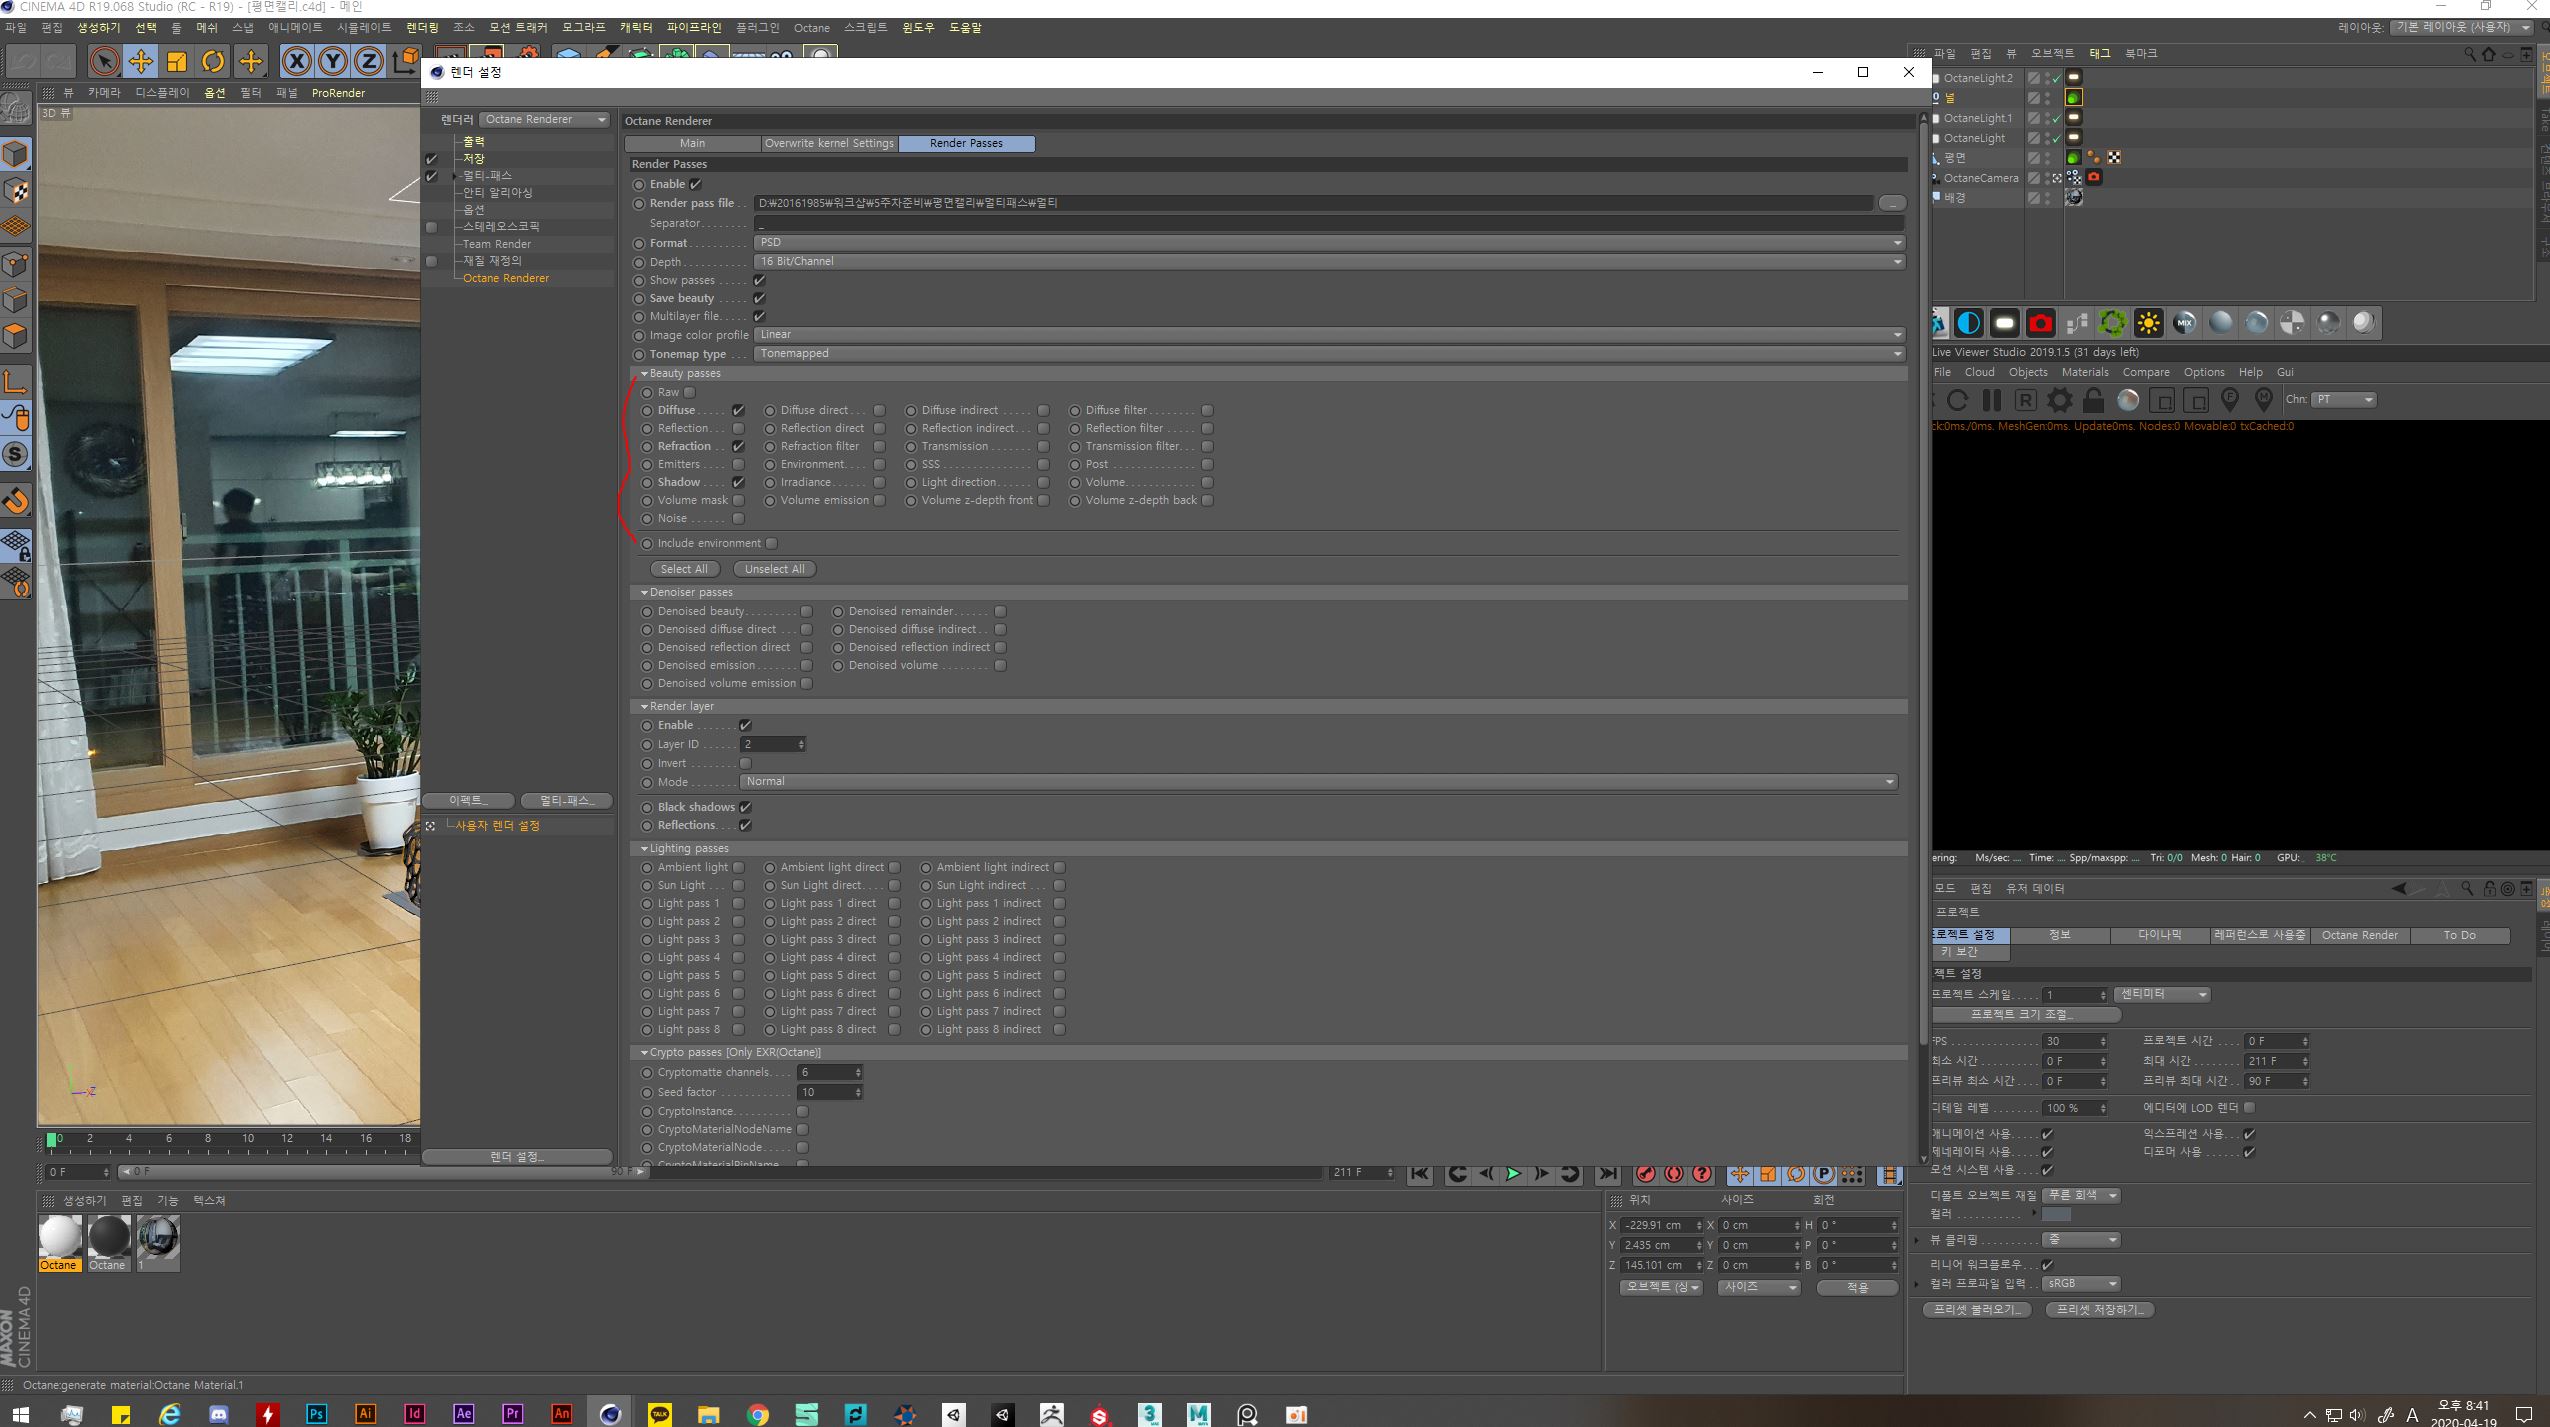This screenshot has height=1427, width=2550.
Task: Open the Depth dropdown set to 16 Bit/Channel
Action: coord(1329,261)
